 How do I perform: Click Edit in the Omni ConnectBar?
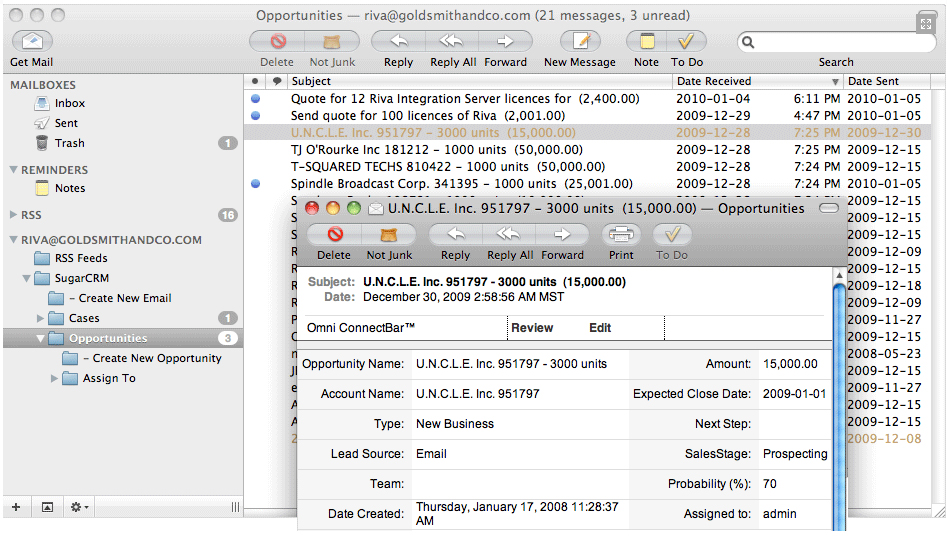[x=600, y=328]
